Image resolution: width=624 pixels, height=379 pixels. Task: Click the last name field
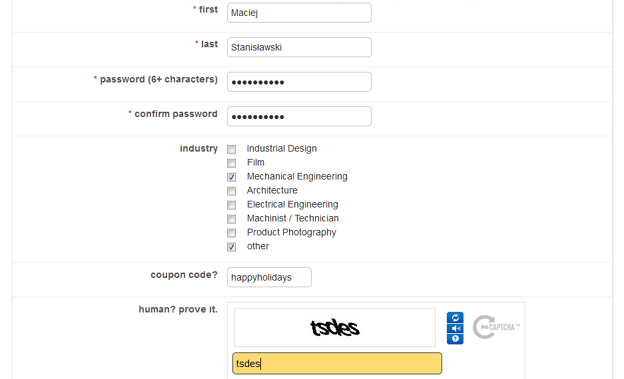coord(299,47)
